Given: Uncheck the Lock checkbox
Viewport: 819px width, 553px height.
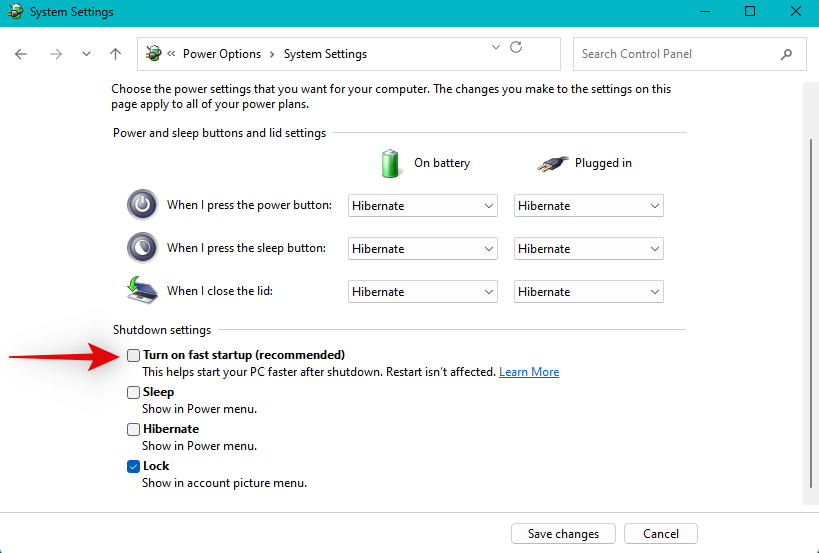Looking at the screenshot, I should (x=134, y=466).
